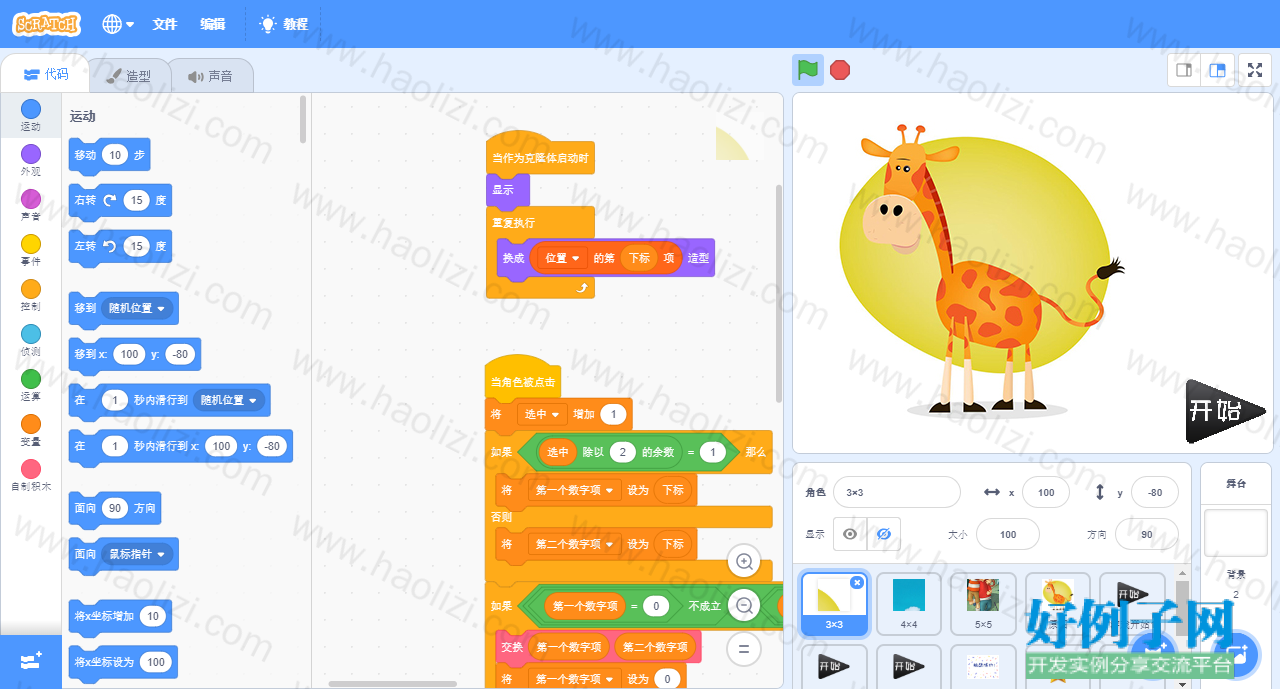Switch to the 声音 sounds tab

coord(211,76)
